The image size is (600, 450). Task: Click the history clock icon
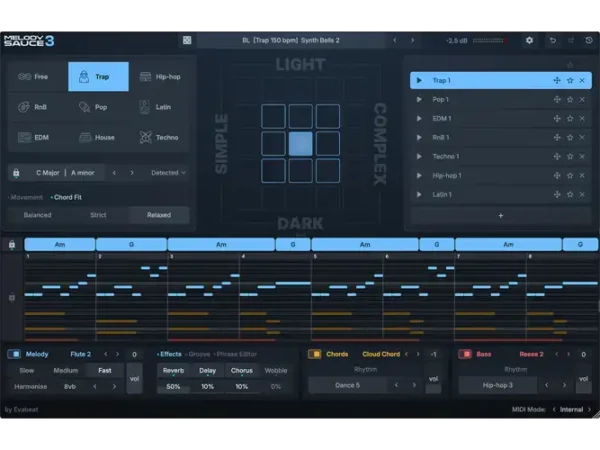coord(589,40)
